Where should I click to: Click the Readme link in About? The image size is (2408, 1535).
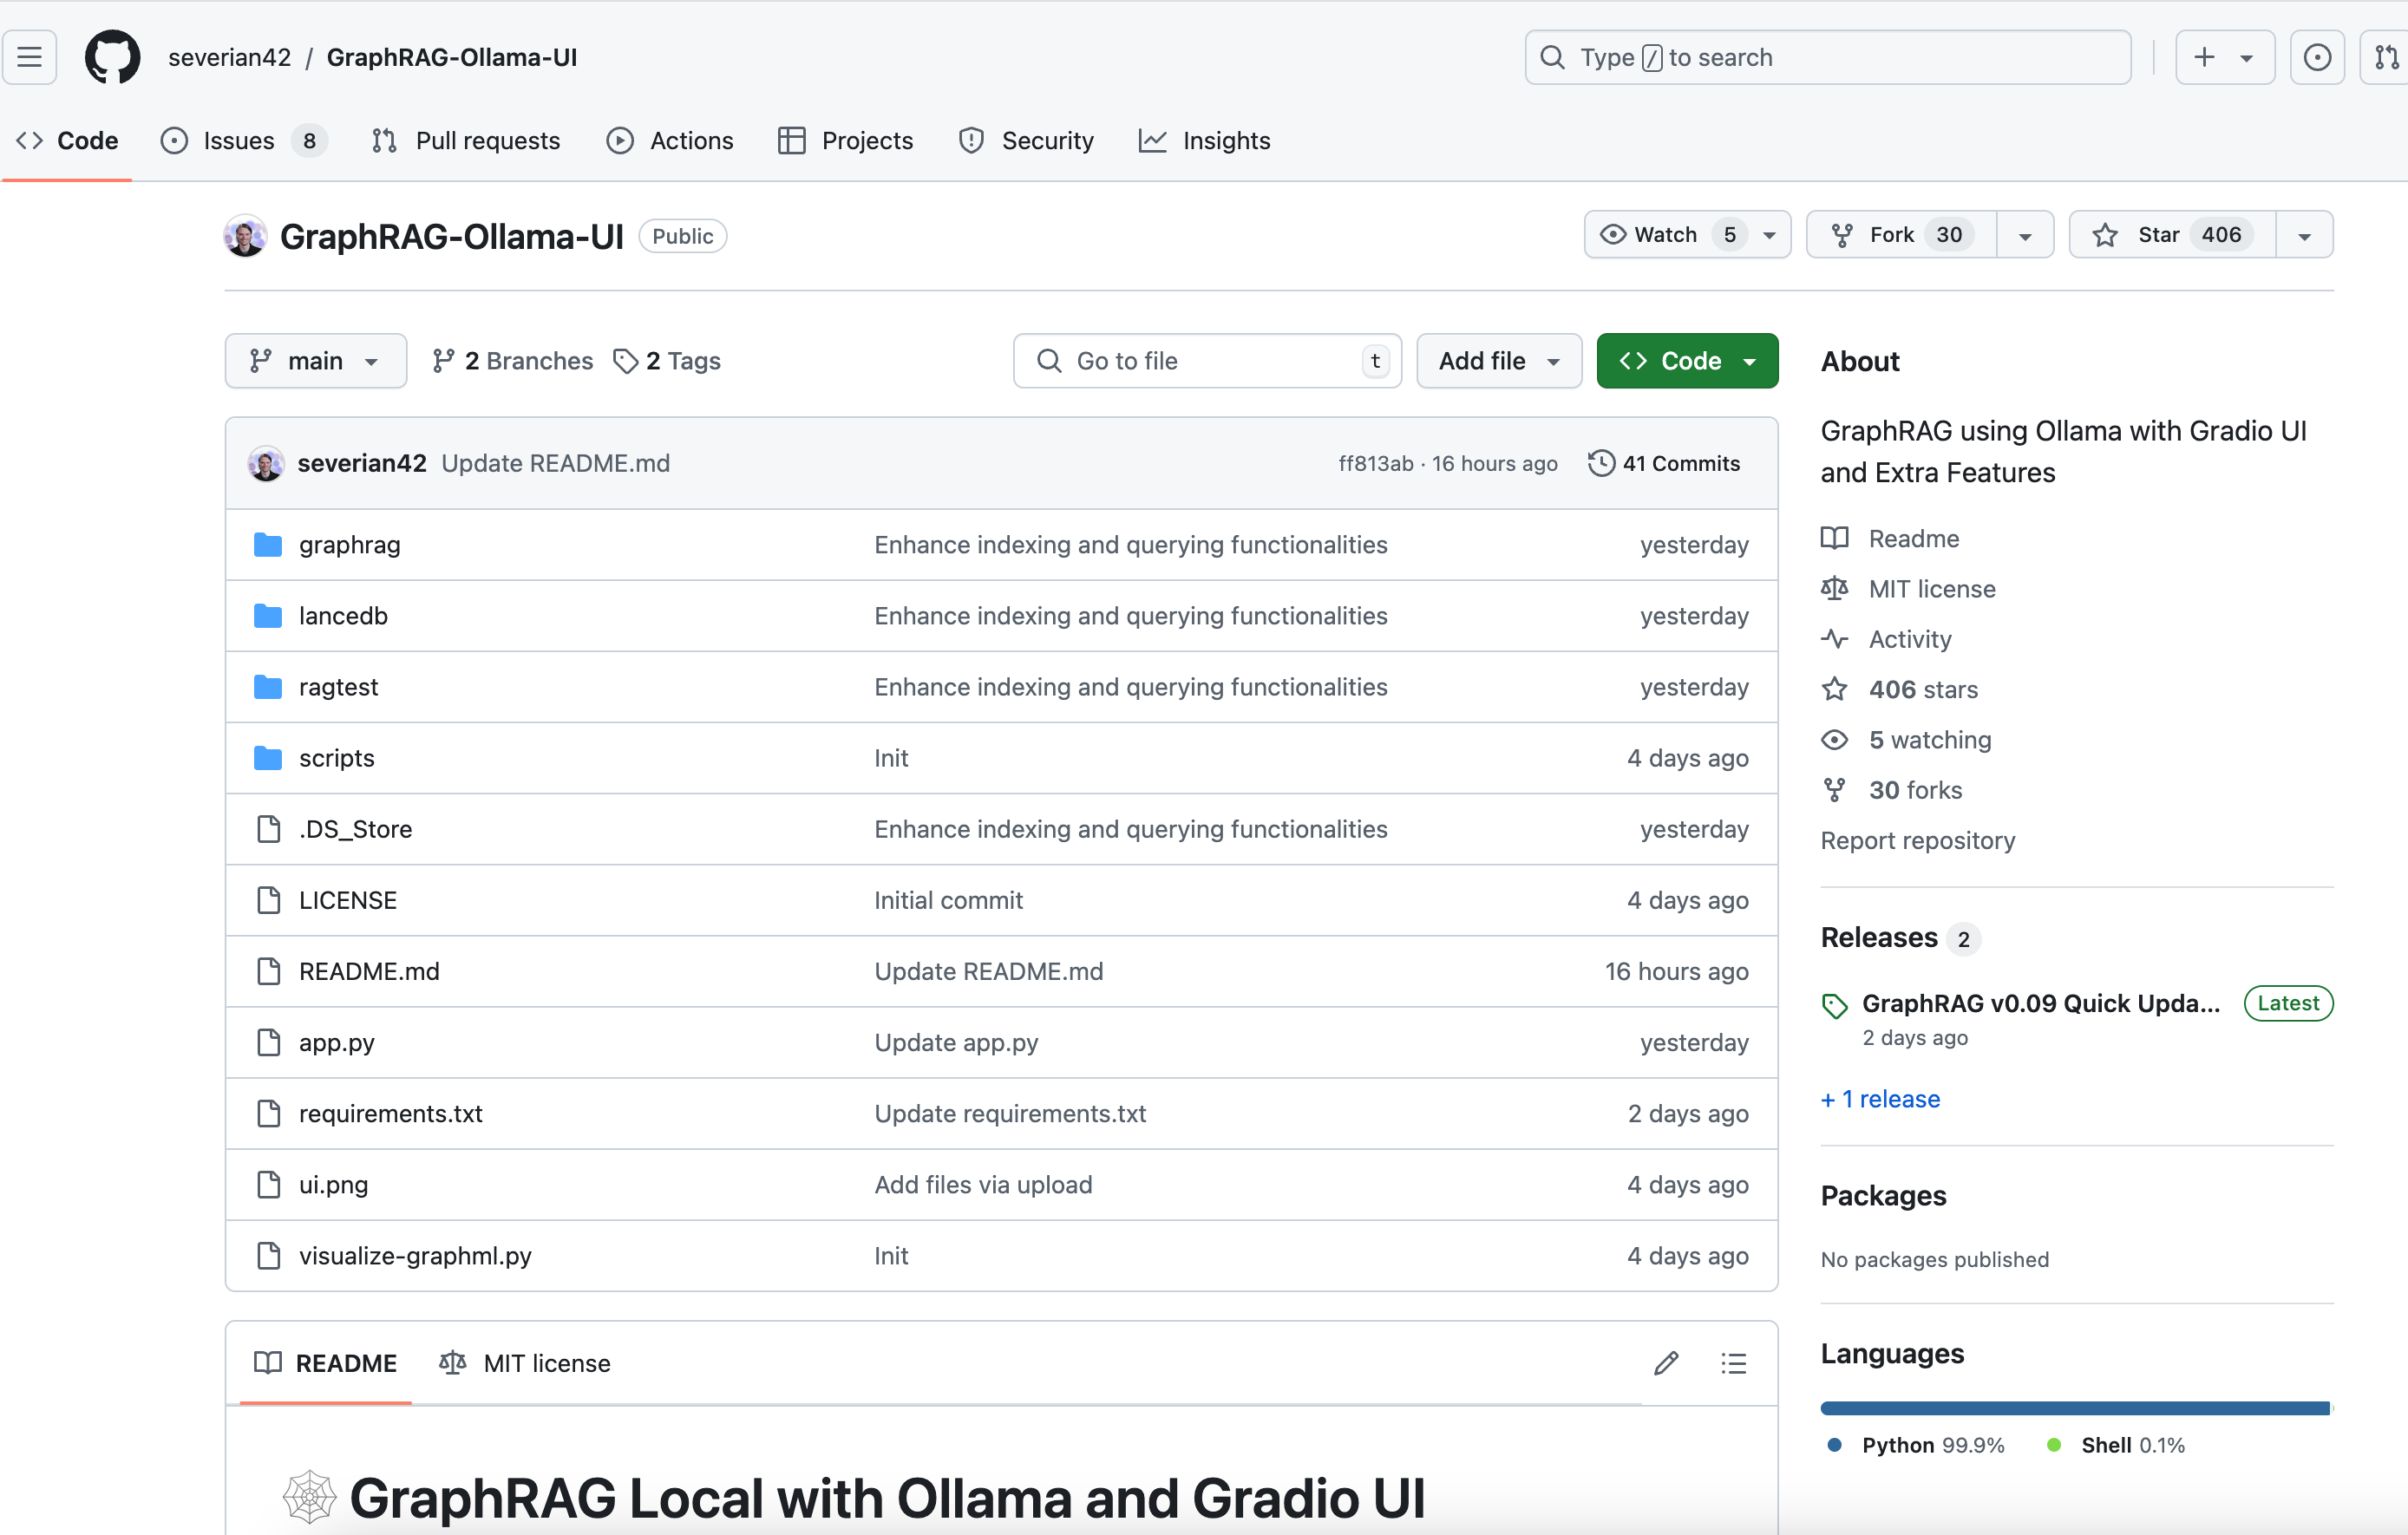[1890, 539]
